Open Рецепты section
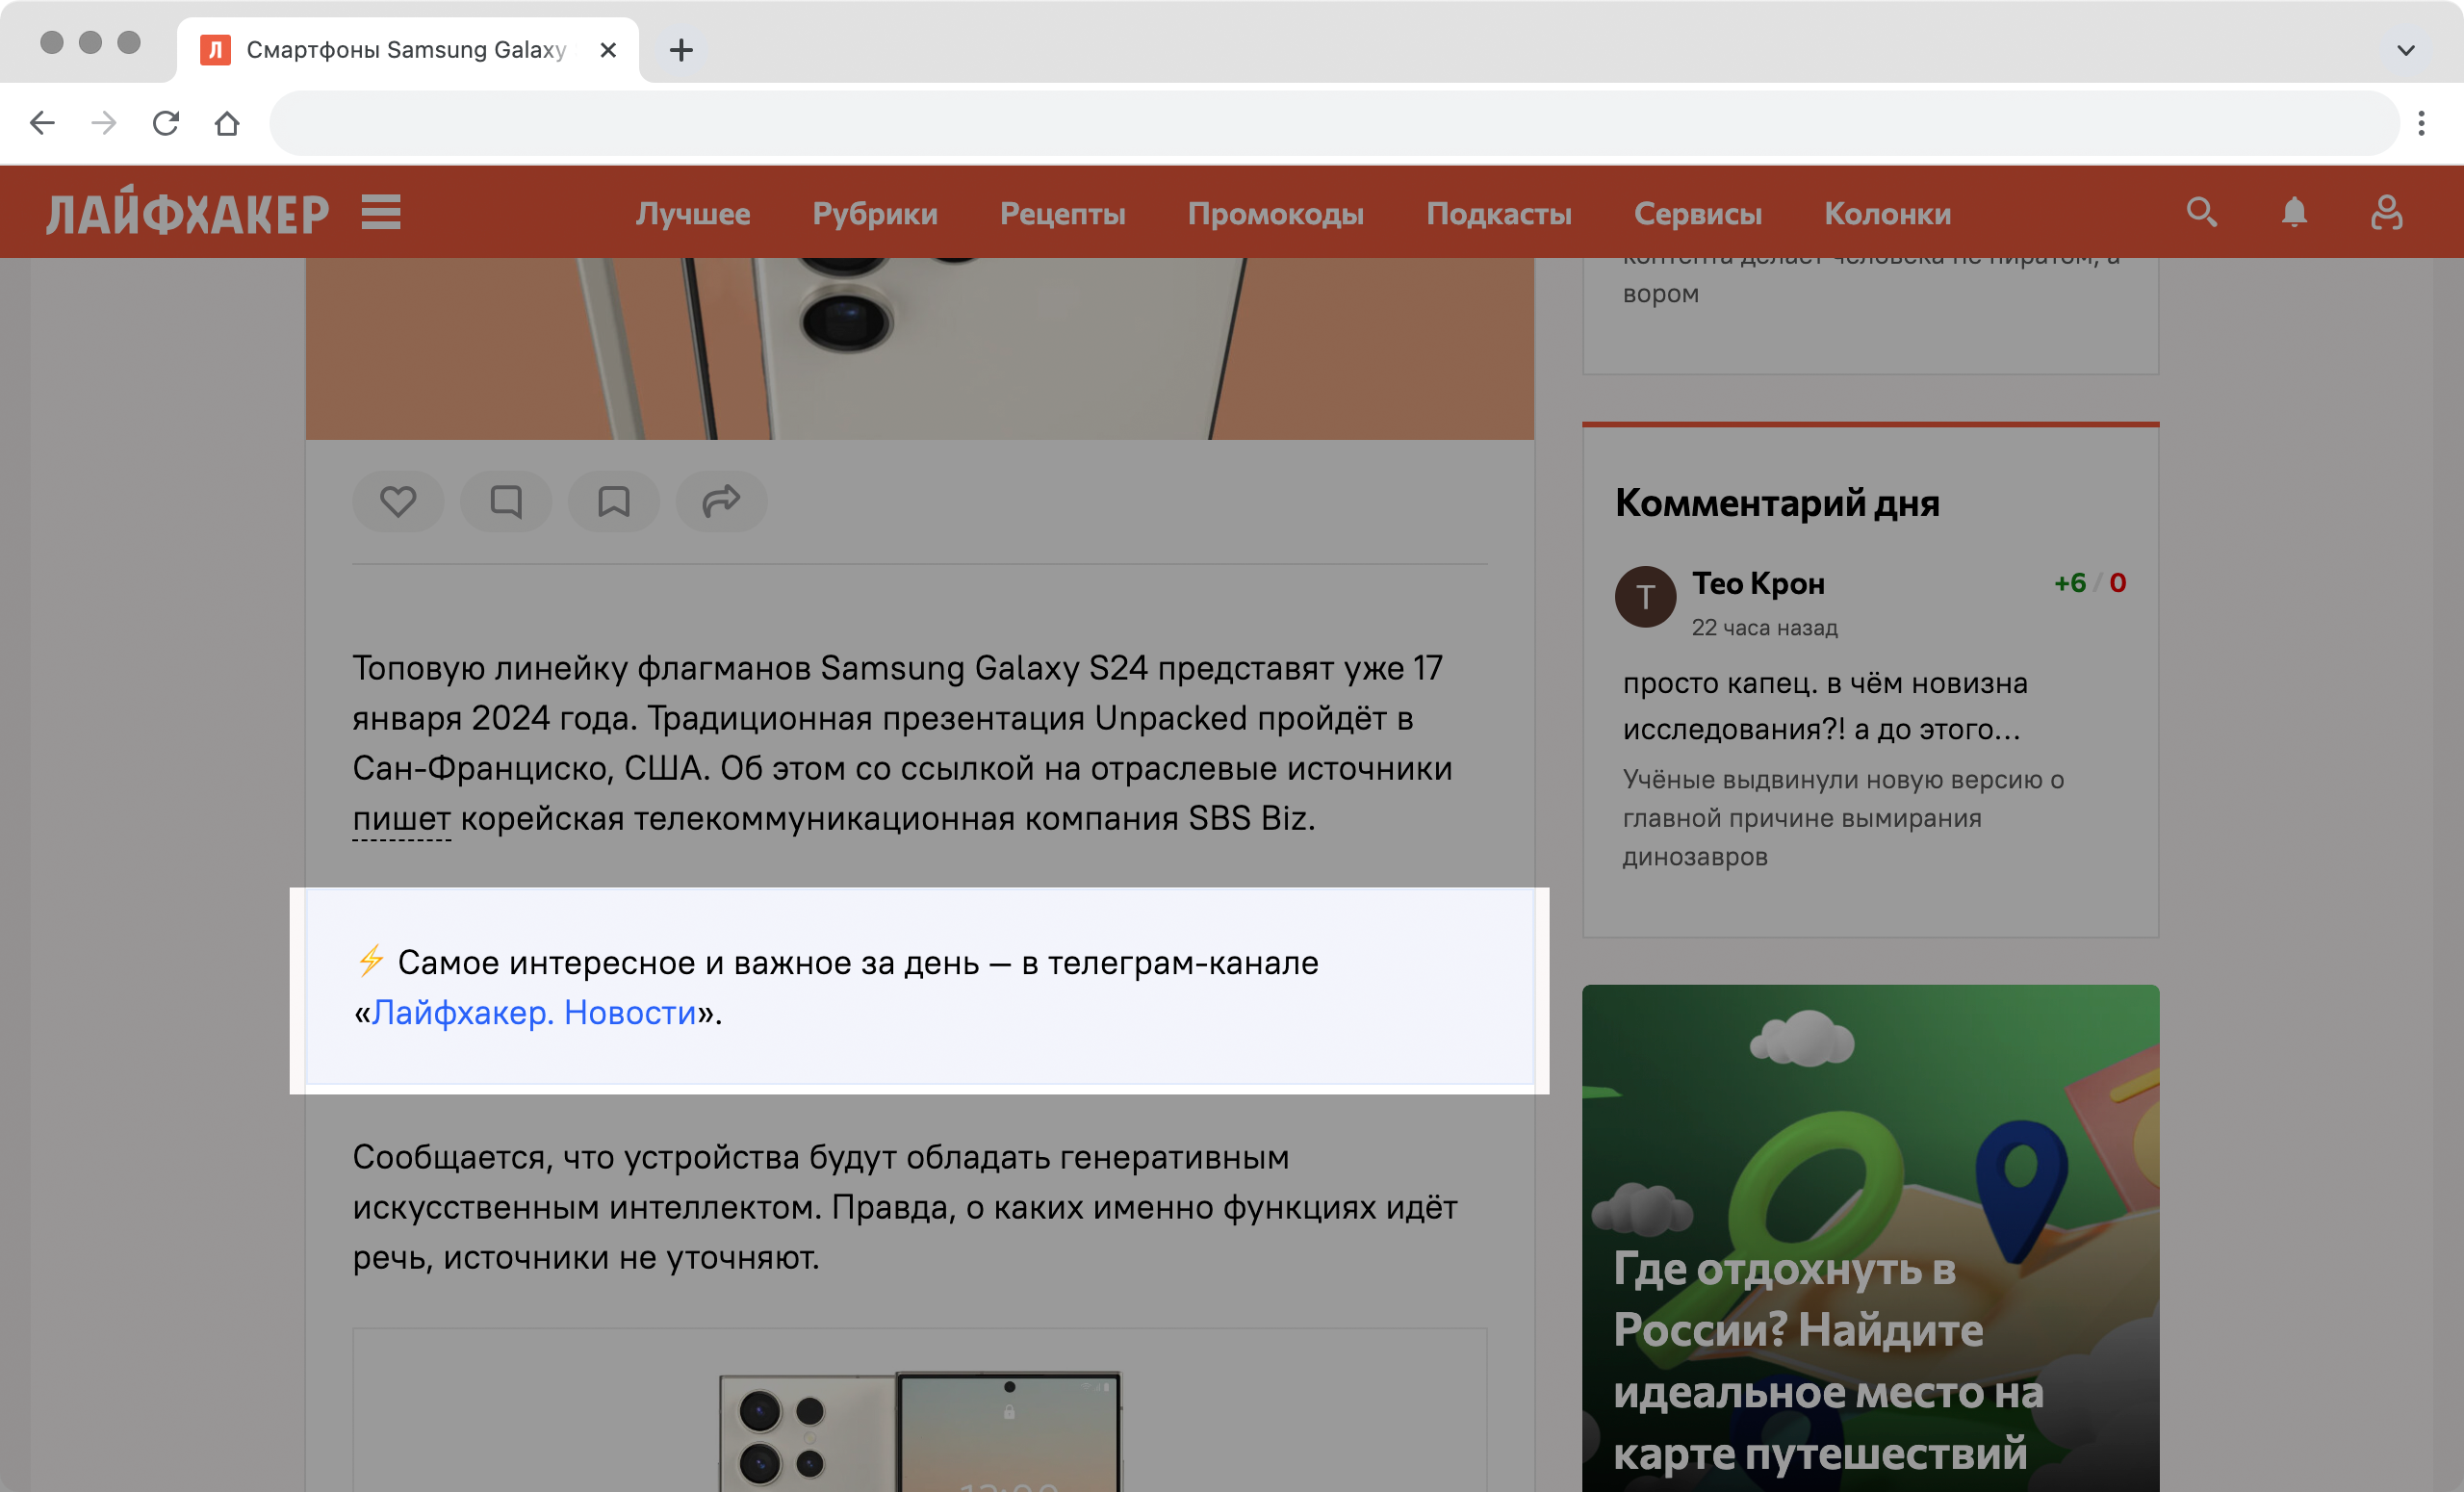 (x=1063, y=213)
